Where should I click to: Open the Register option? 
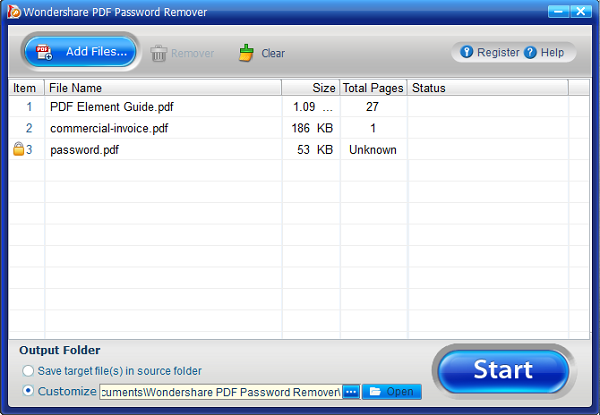[490, 52]
